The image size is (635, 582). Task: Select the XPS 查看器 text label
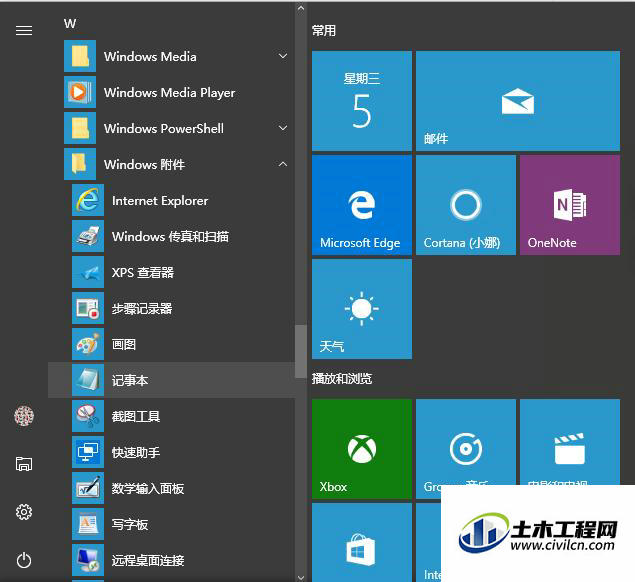(x=143, y=273)
